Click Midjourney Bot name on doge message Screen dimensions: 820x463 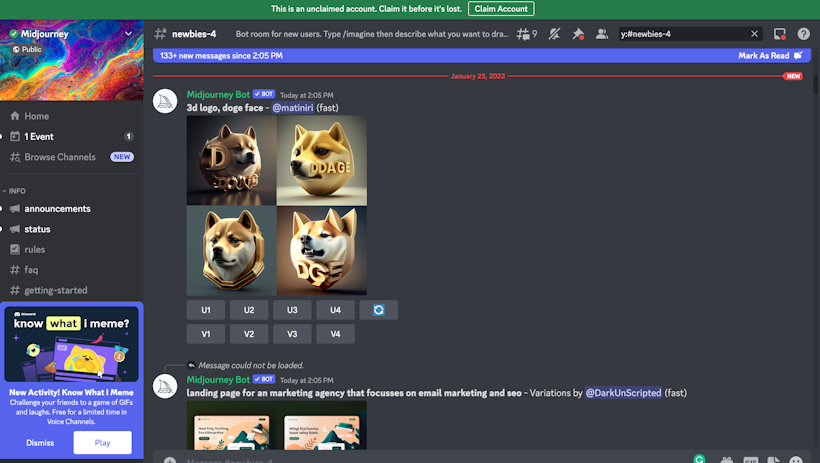click(x=218, y=95)
